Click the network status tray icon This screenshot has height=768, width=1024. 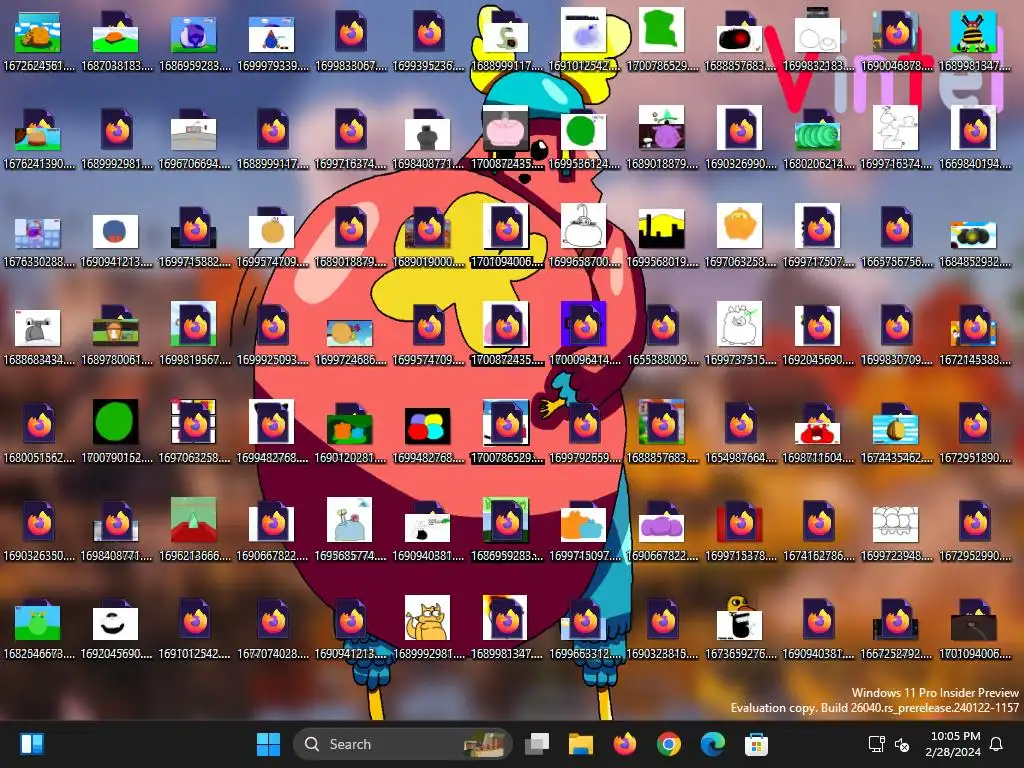(876, 744)
